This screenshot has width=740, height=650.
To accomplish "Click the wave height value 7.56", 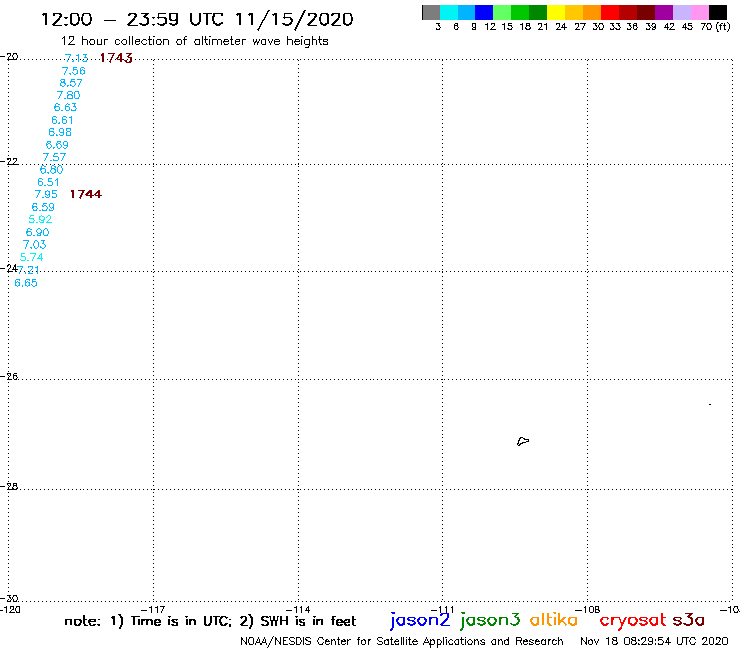I will point(74,71).
